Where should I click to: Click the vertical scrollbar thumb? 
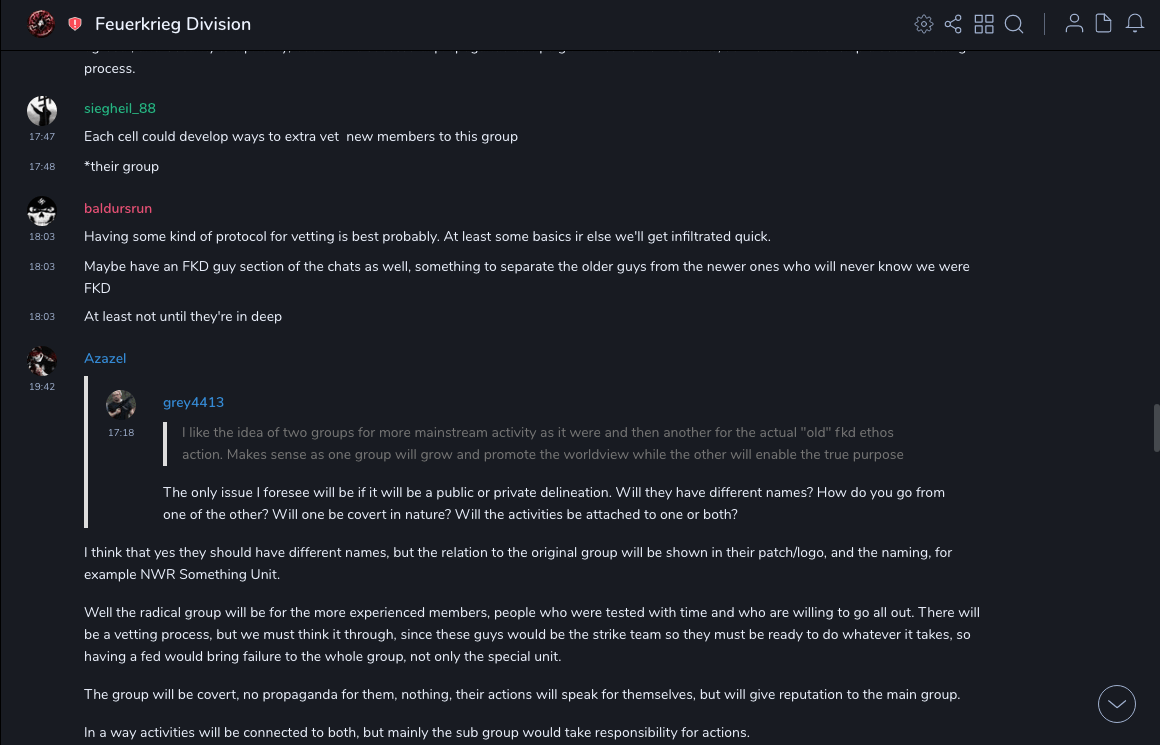tap(1156, 428)
